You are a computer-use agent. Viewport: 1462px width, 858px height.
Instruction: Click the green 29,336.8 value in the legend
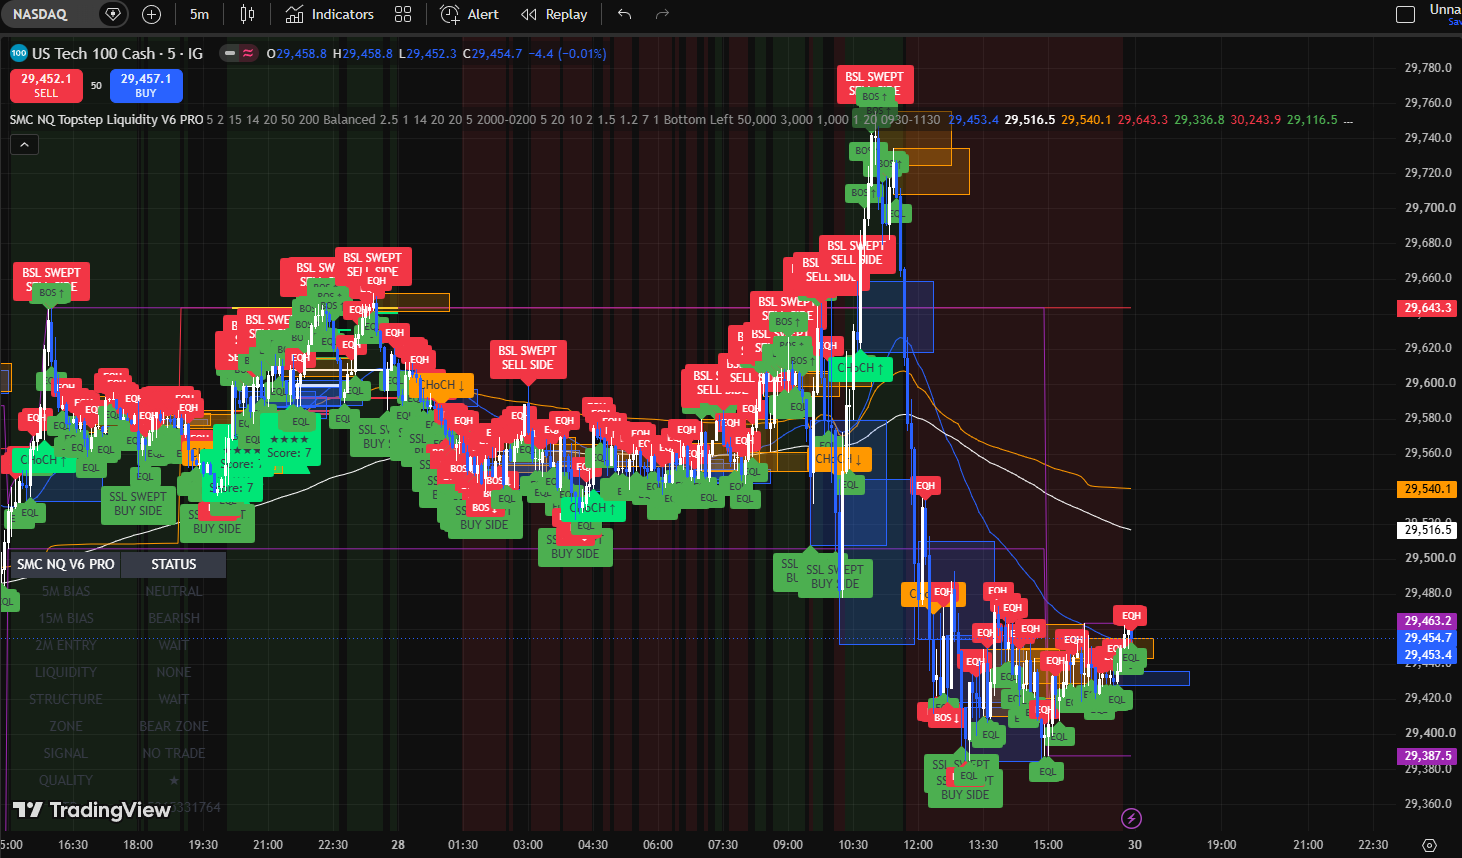(1199, 119)
